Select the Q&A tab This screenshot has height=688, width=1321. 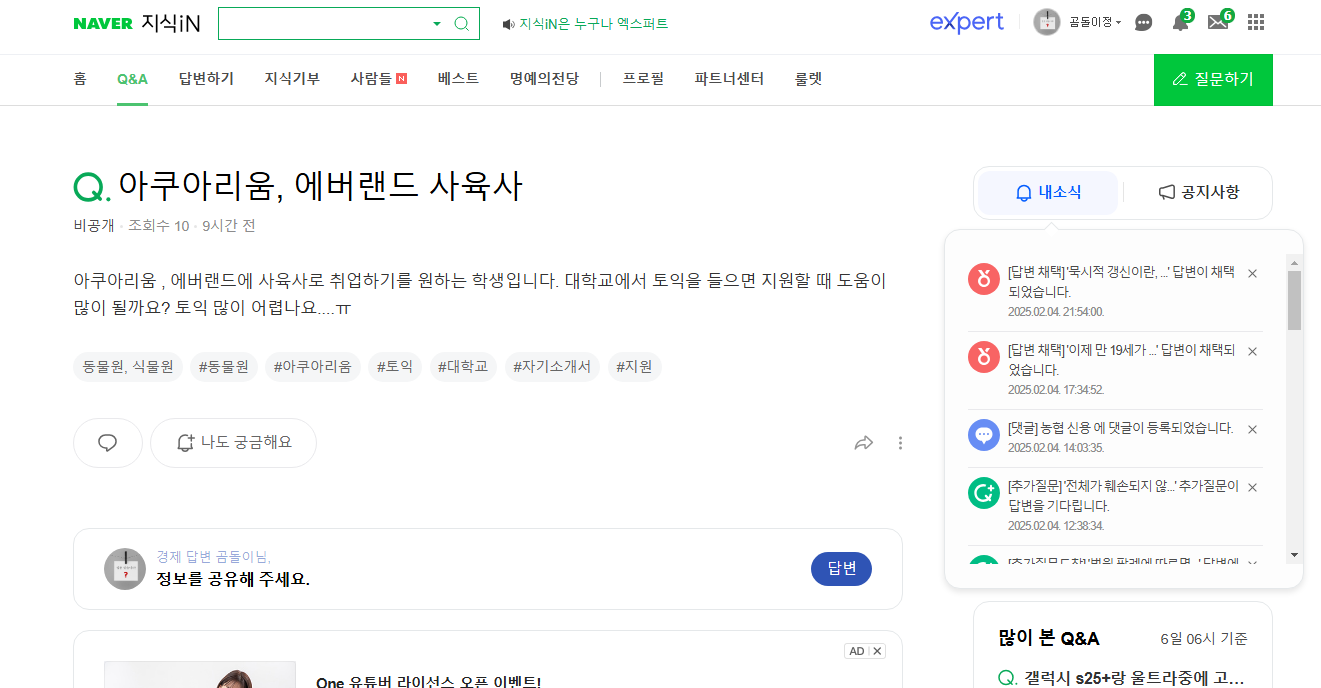132,79
